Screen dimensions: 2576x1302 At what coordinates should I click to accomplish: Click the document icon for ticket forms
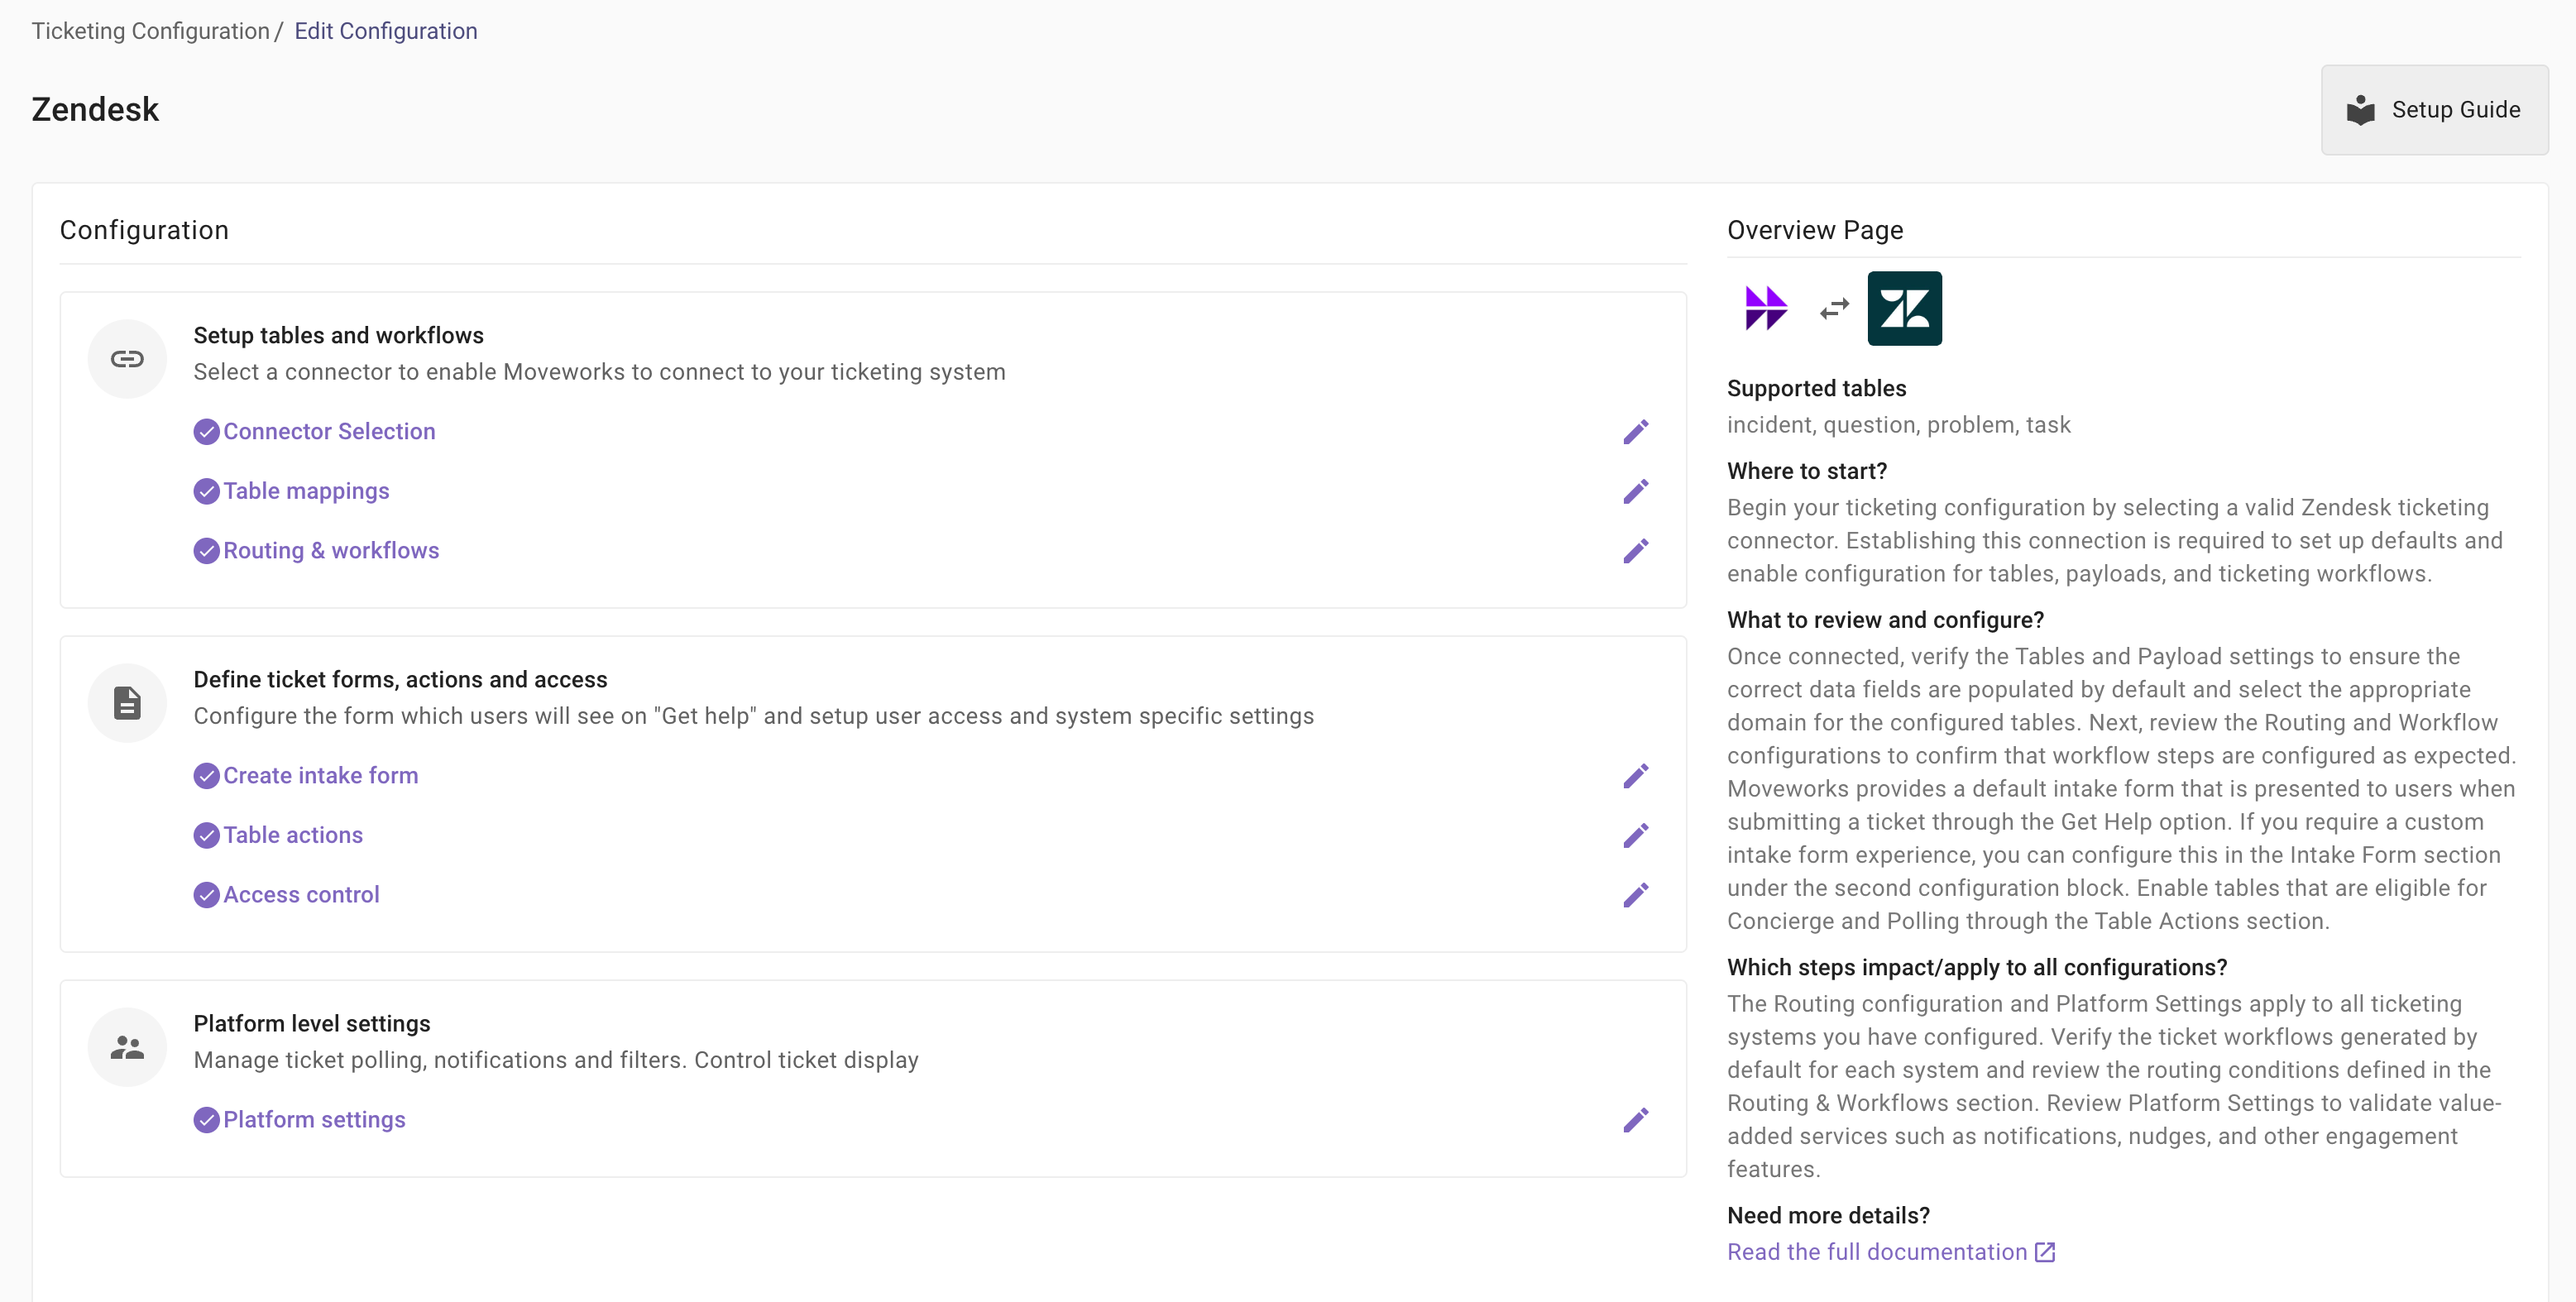coord(127,703)
